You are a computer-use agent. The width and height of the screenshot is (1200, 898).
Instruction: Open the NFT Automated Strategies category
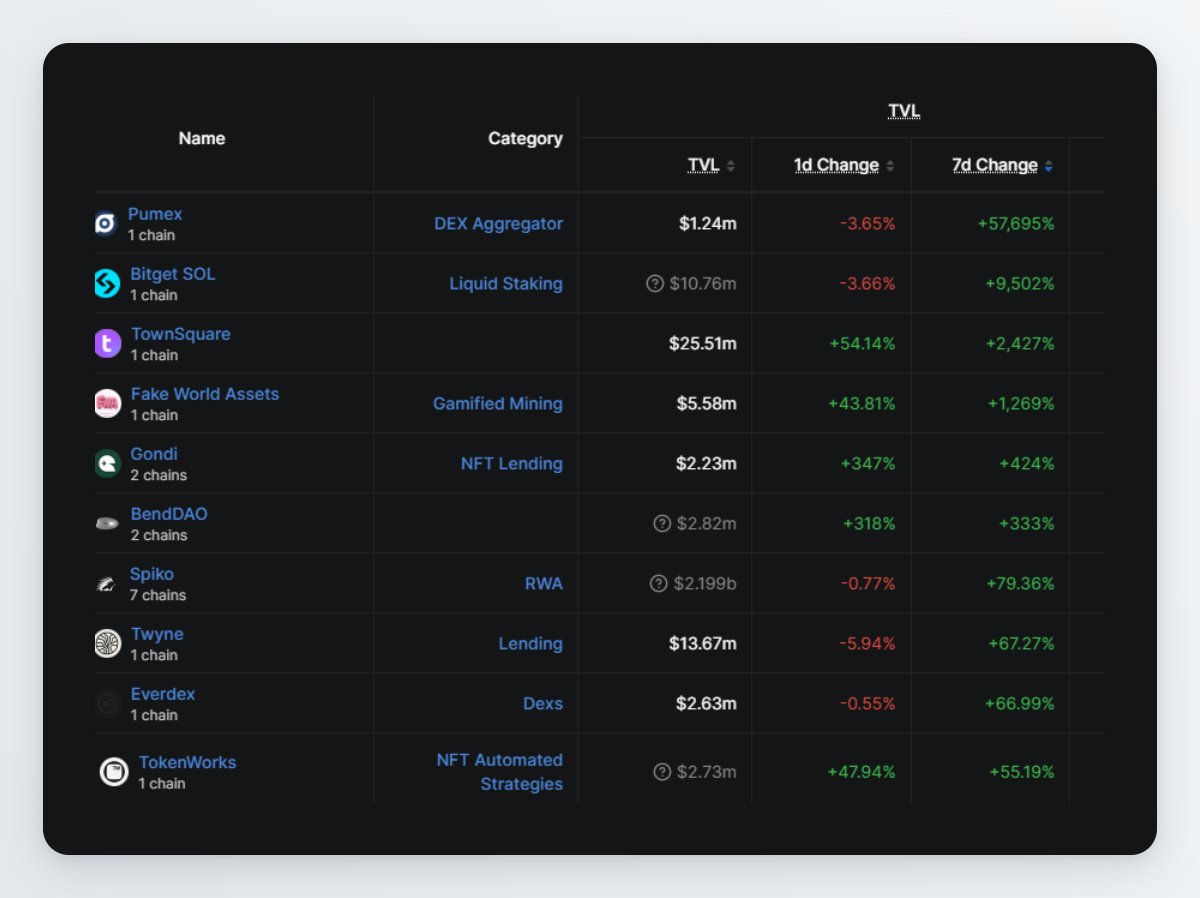tap(500, 772)
